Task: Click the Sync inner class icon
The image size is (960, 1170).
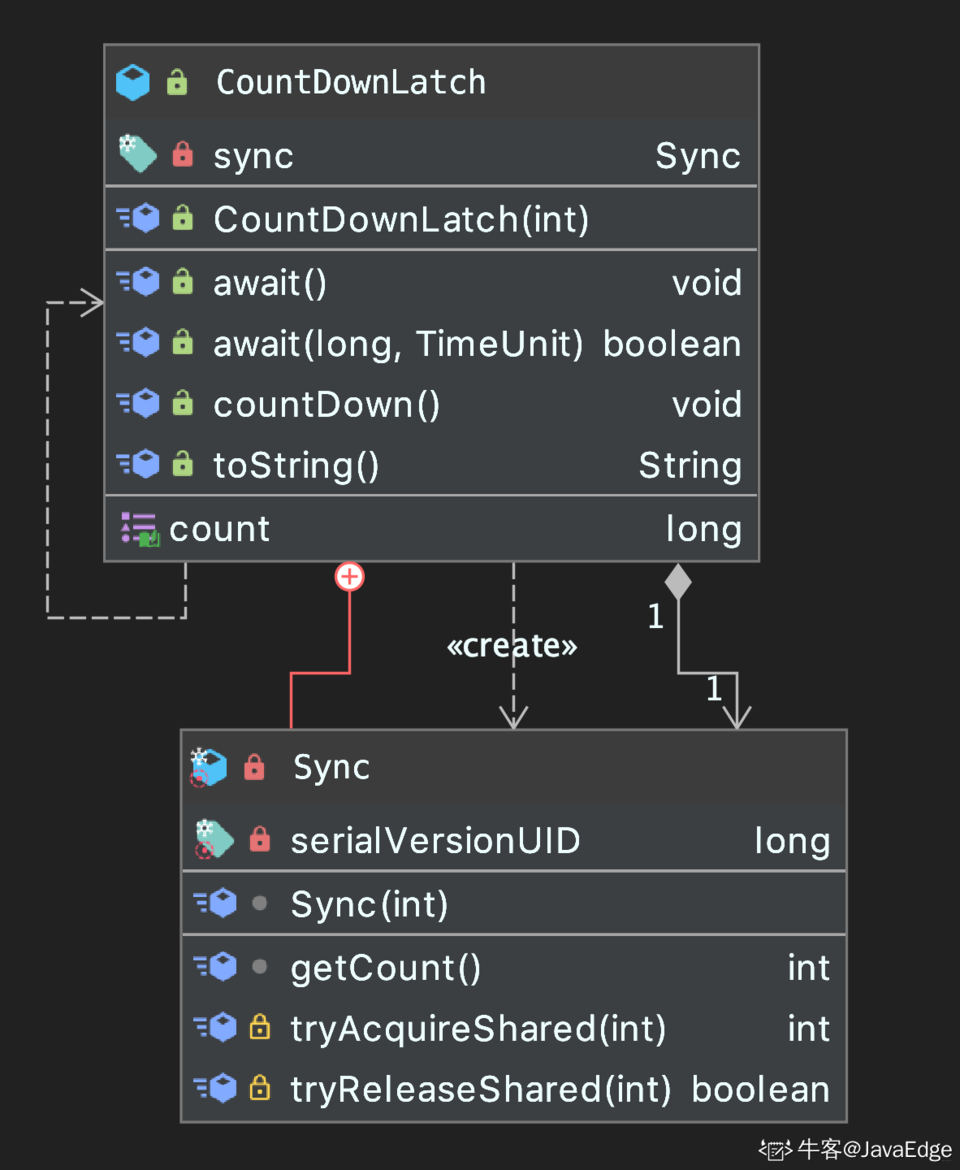Action: 209,767
